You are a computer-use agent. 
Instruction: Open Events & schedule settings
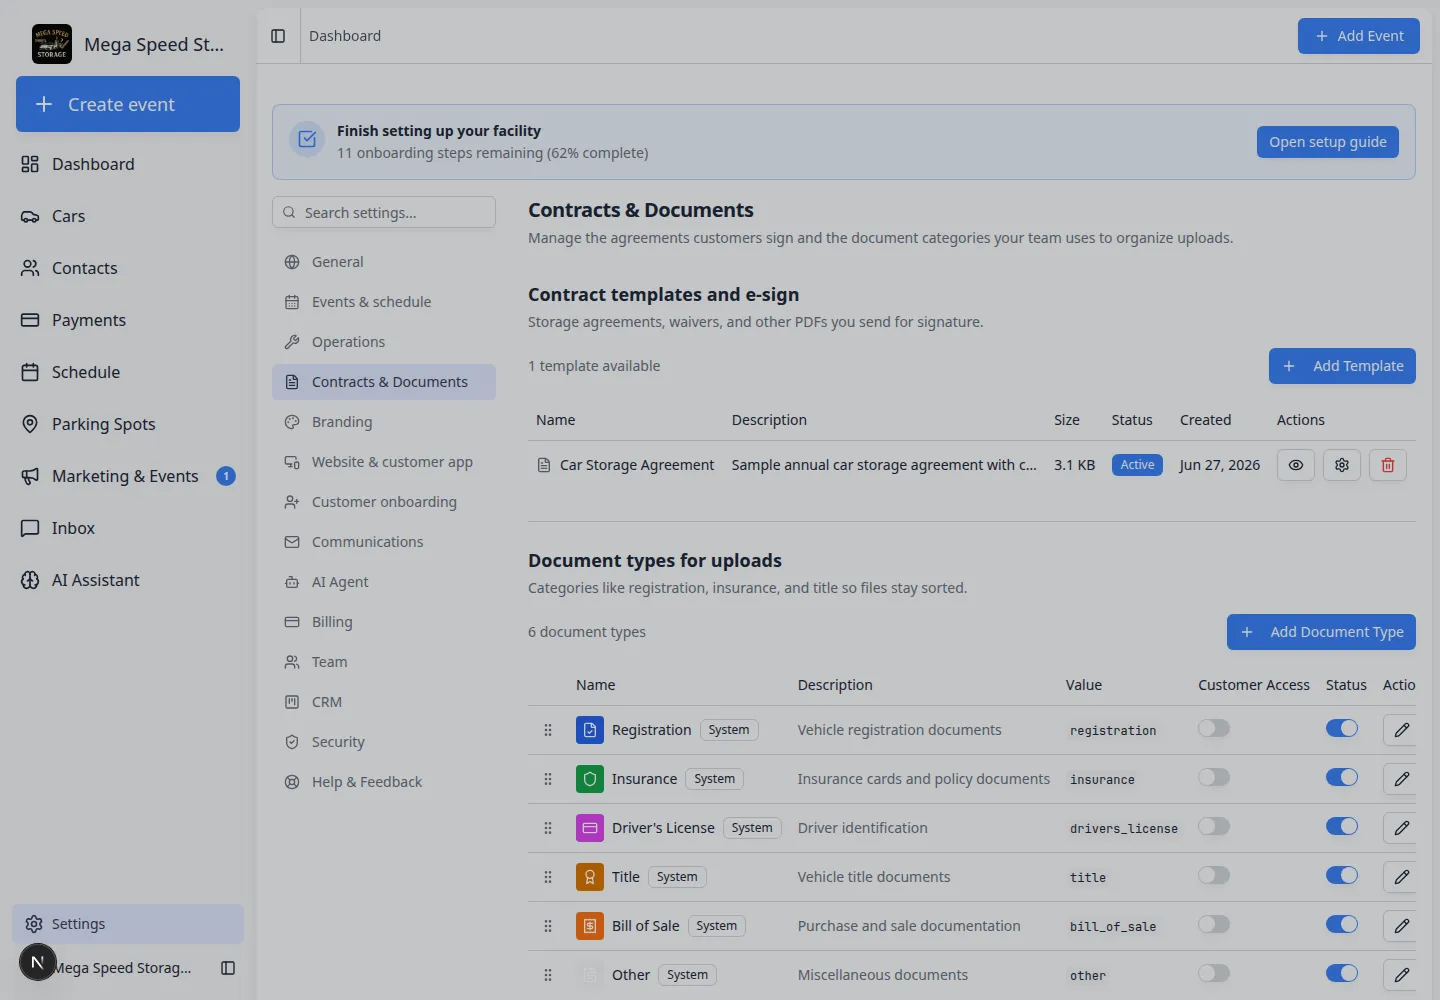click(384, 302)
